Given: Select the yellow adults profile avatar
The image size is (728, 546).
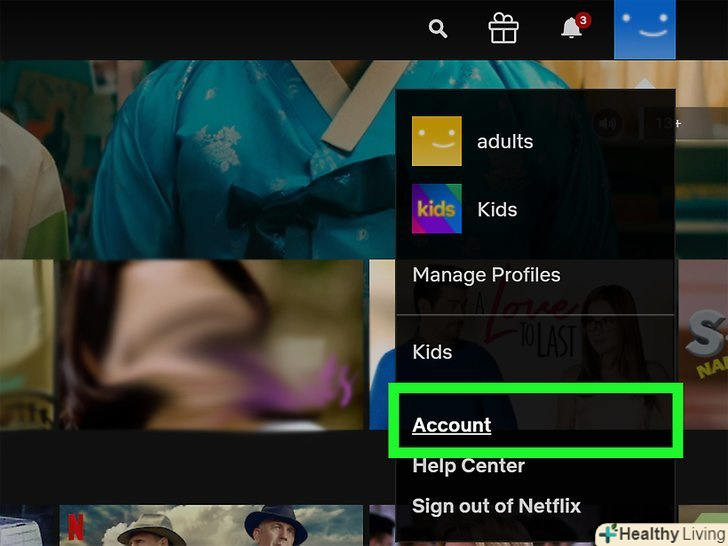Looking at the screenshot, I should [436, 141].
